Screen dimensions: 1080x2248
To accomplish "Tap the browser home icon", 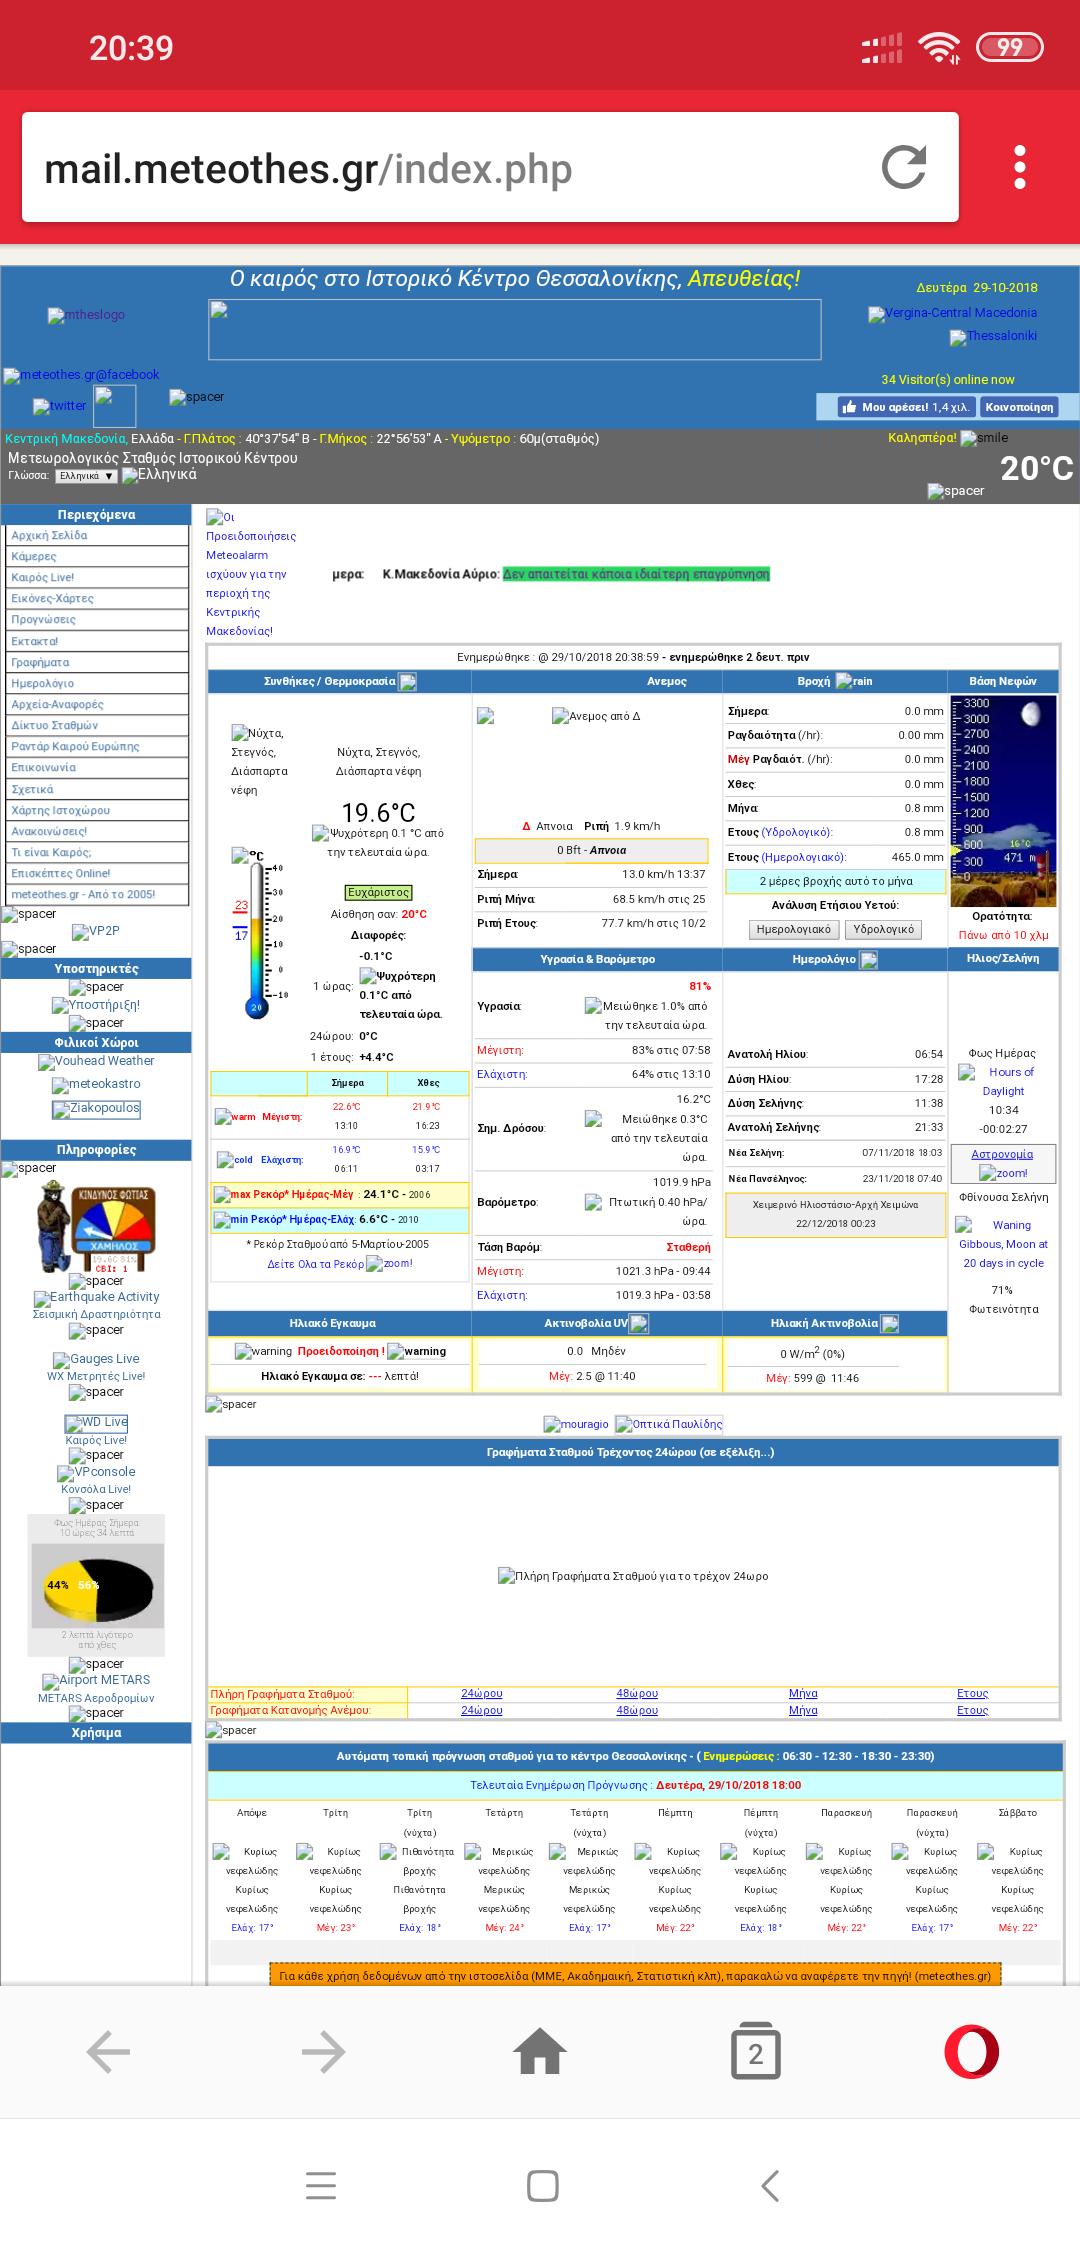I will point(539,2052).
